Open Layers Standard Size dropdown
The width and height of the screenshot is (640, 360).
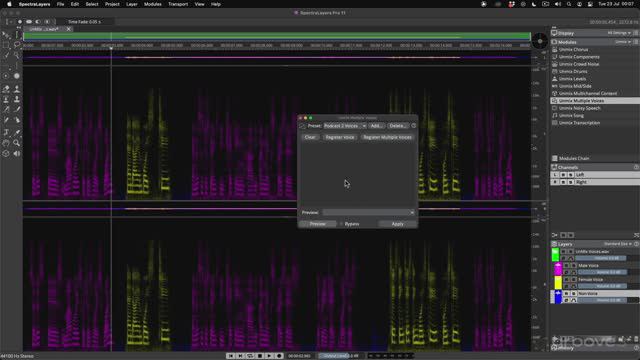pyautogui.click(x=618, y=244)
